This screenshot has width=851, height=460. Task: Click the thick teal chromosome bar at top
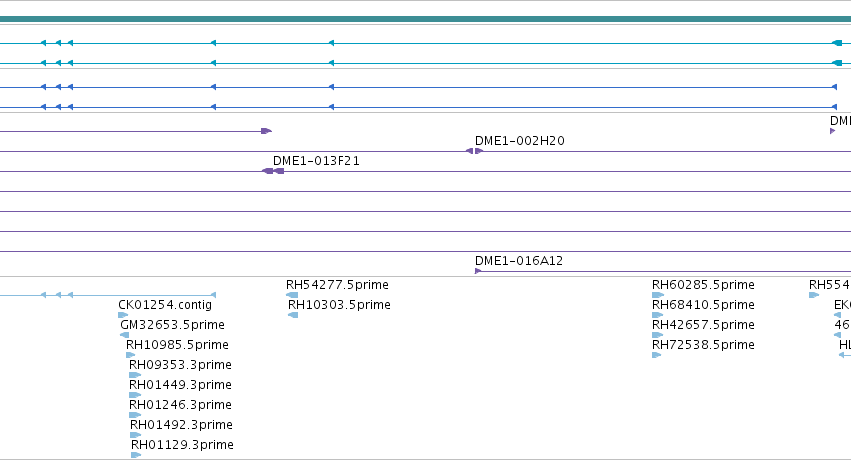[x=426, y=19]
